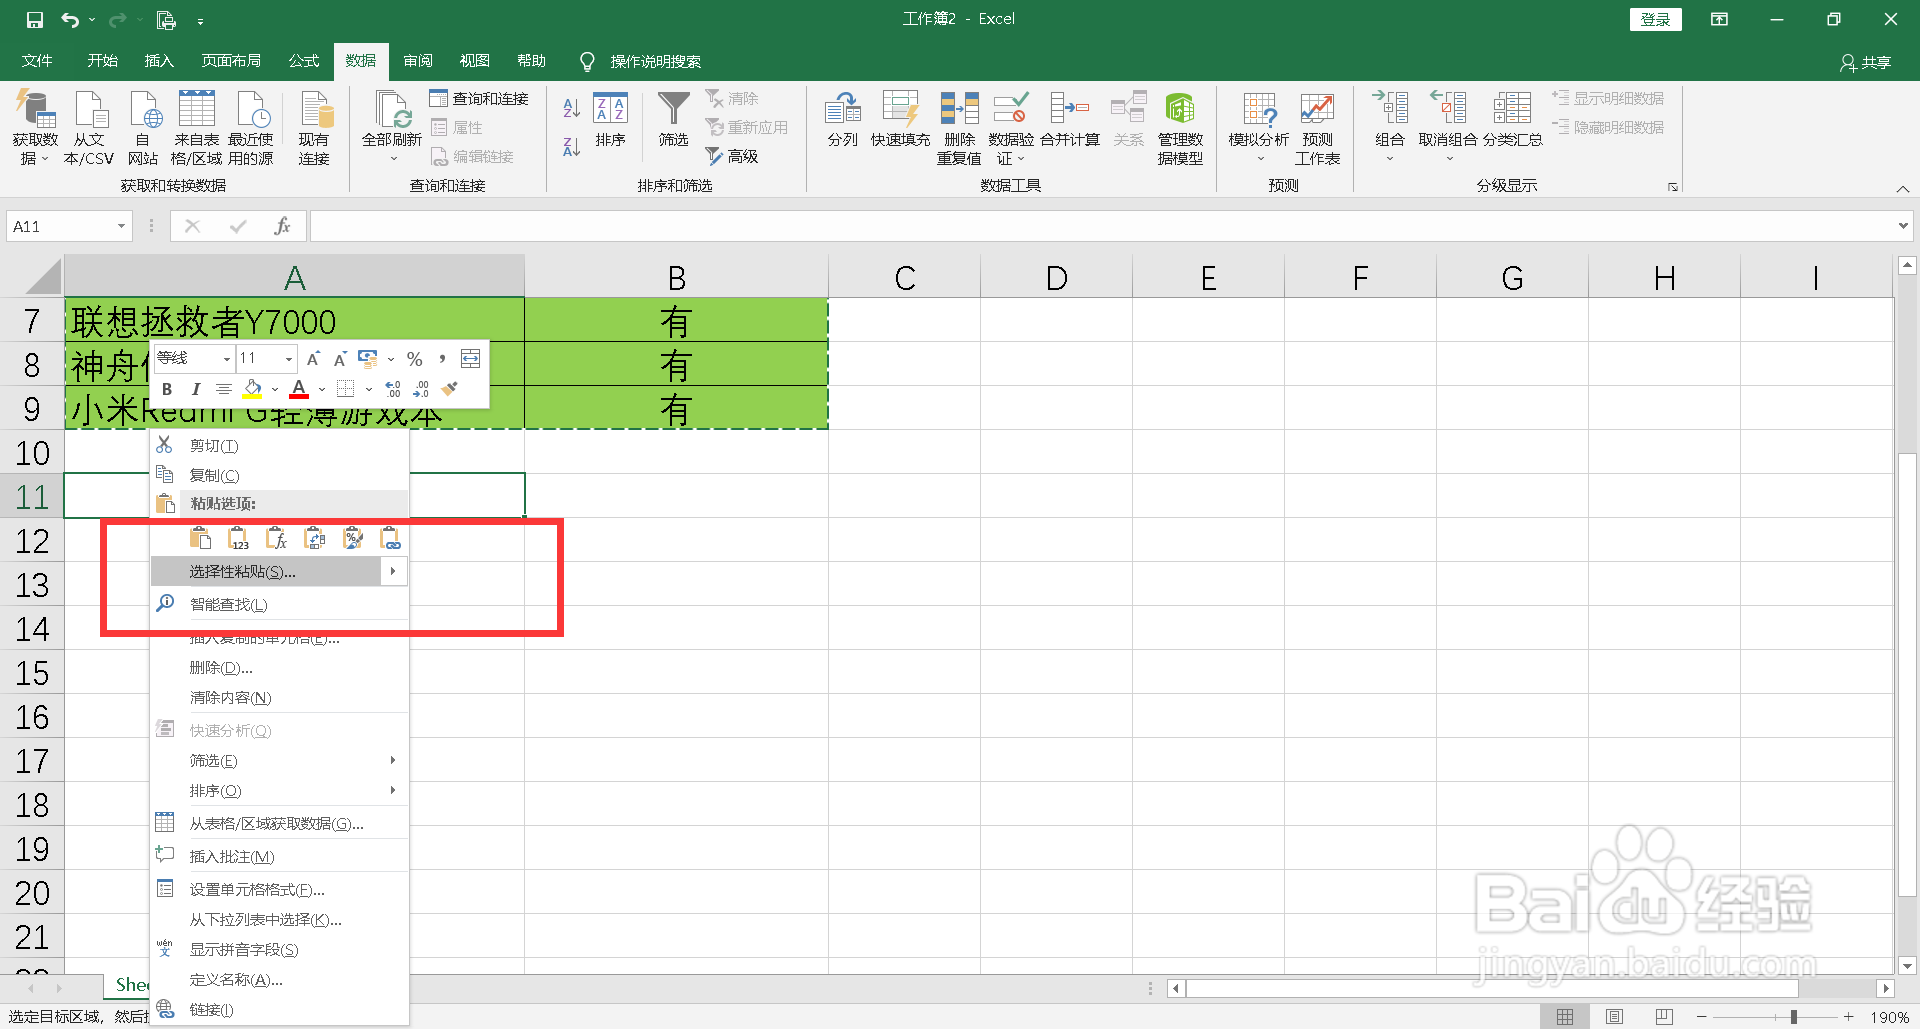Choose 设置单元格格式 from context menu

280,889
